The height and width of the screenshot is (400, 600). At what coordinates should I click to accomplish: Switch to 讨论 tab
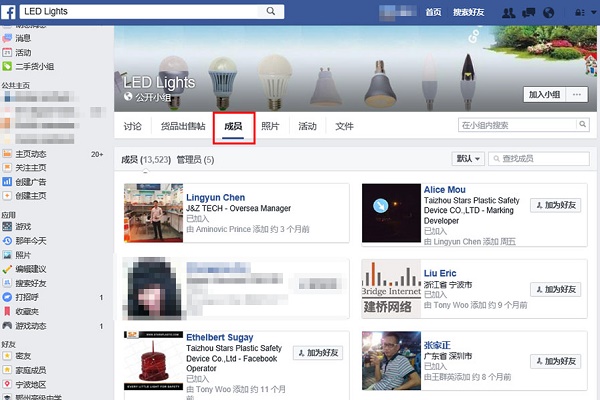[132, 126]
